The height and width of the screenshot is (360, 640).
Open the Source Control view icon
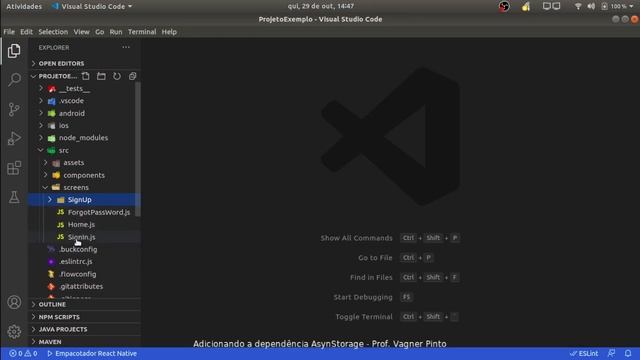point(14,109)
